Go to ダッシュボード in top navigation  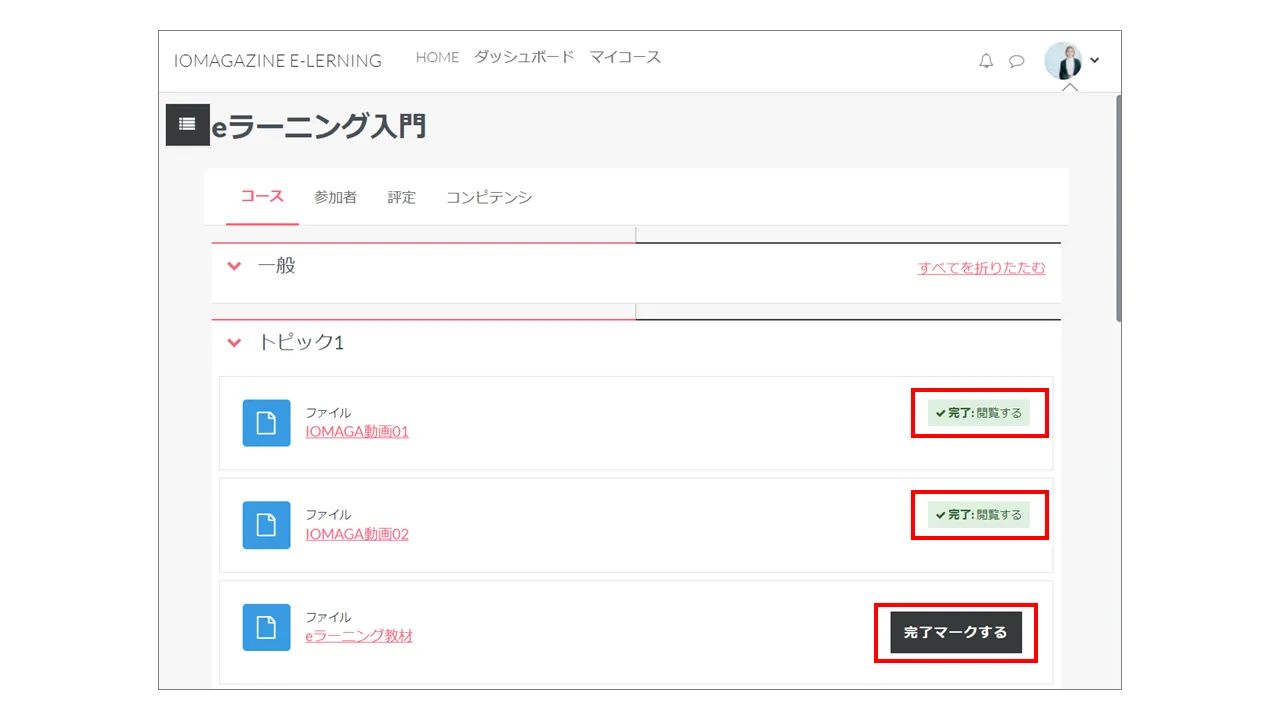tap(524, 57)
